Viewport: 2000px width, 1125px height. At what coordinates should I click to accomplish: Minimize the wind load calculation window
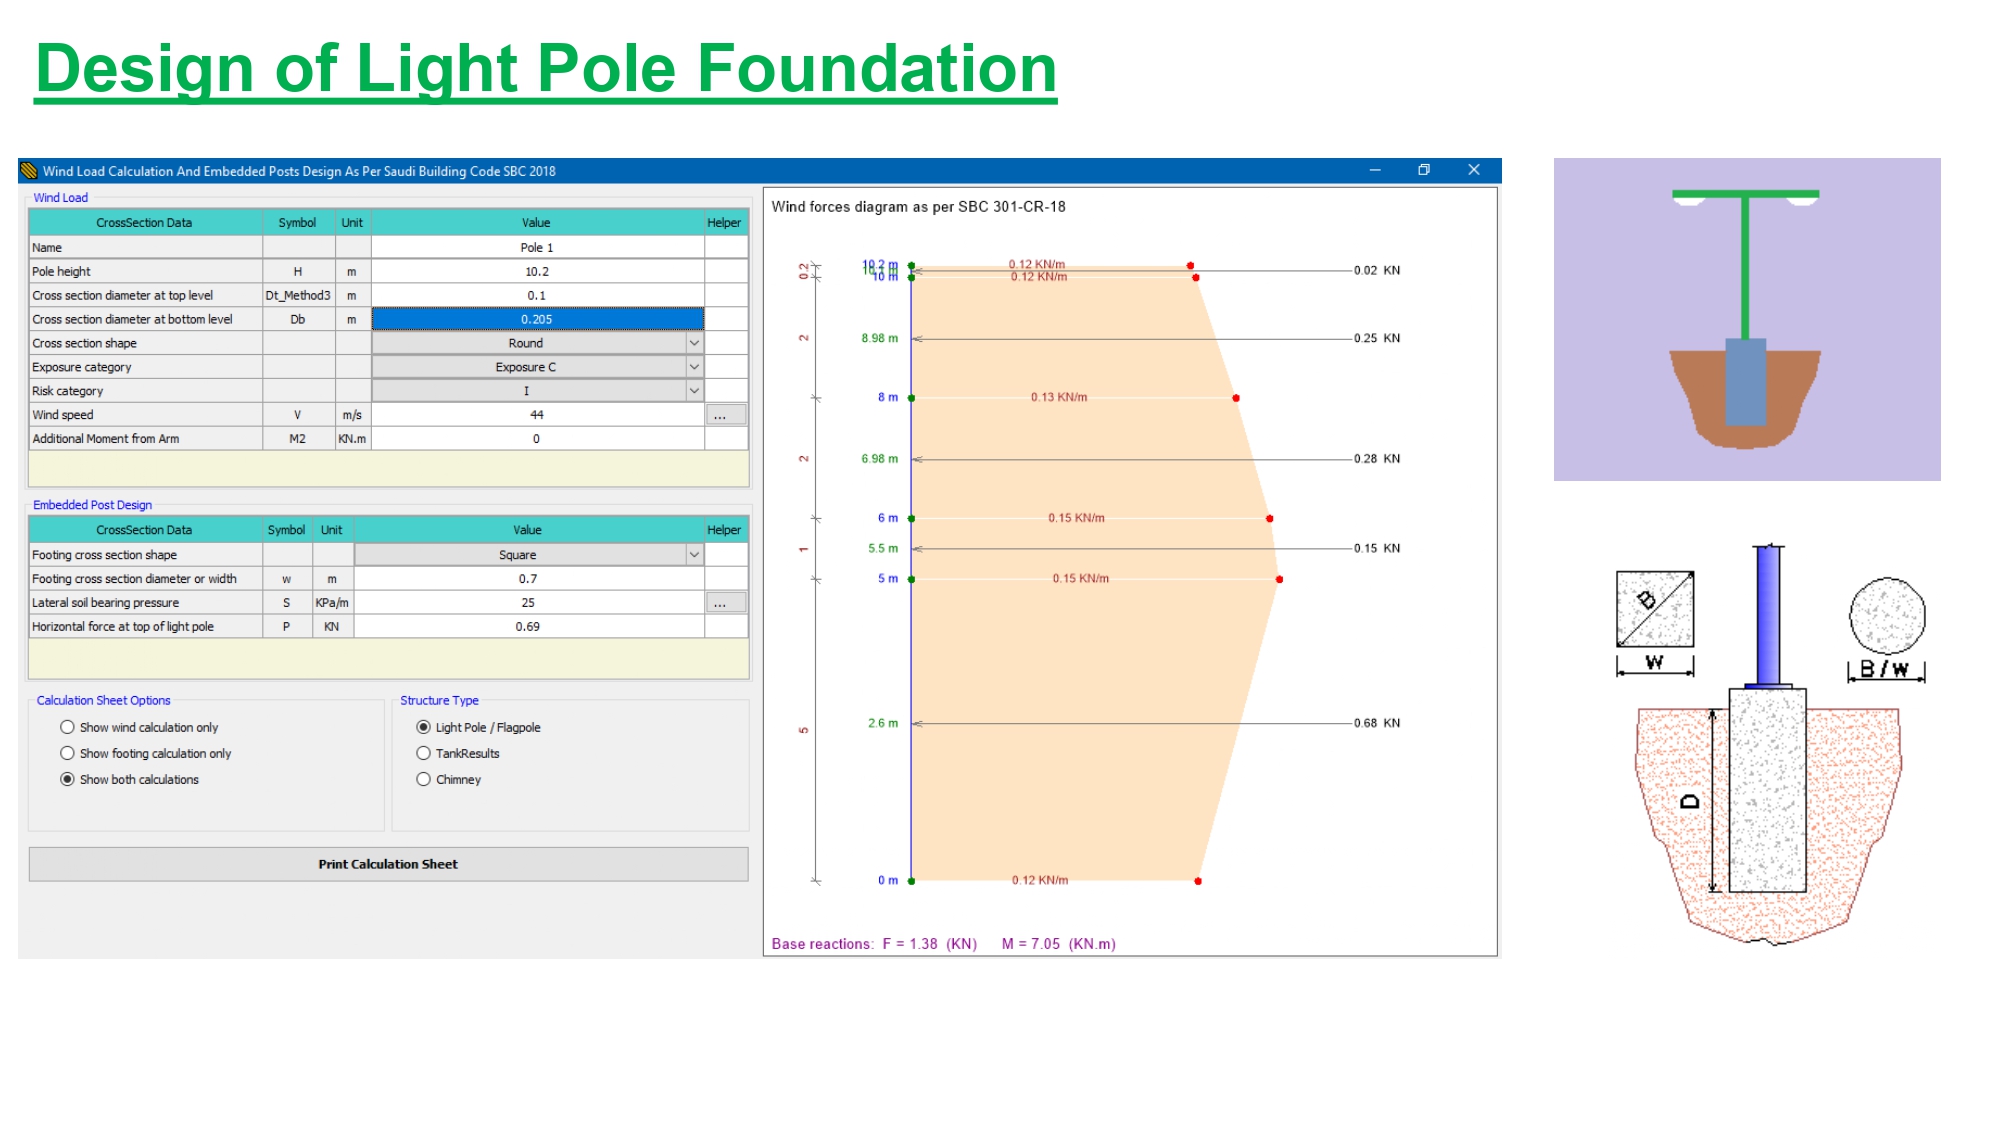click(1375, 170)
